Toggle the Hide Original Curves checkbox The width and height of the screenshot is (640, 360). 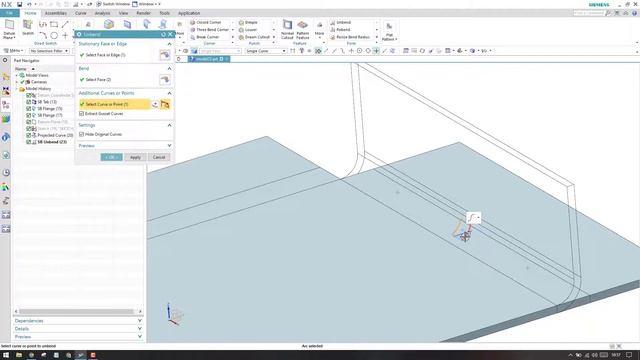point(82,134)
